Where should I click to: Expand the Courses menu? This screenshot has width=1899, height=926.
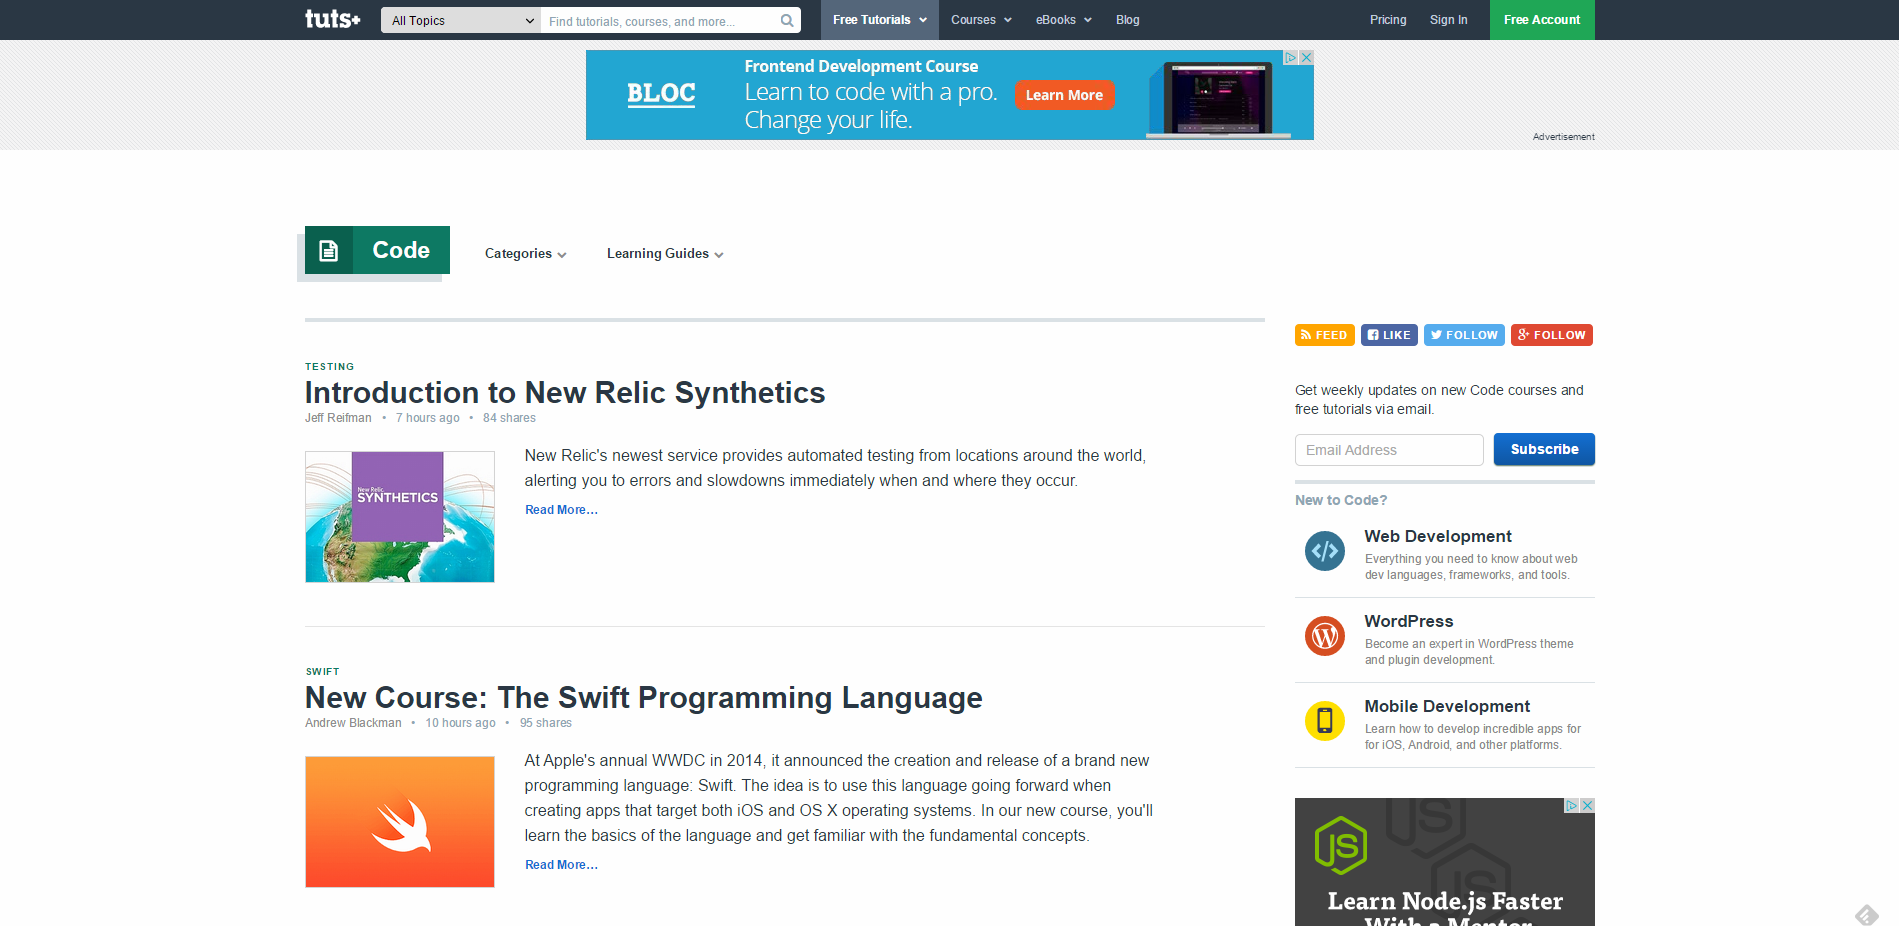[x=981, y=20]
